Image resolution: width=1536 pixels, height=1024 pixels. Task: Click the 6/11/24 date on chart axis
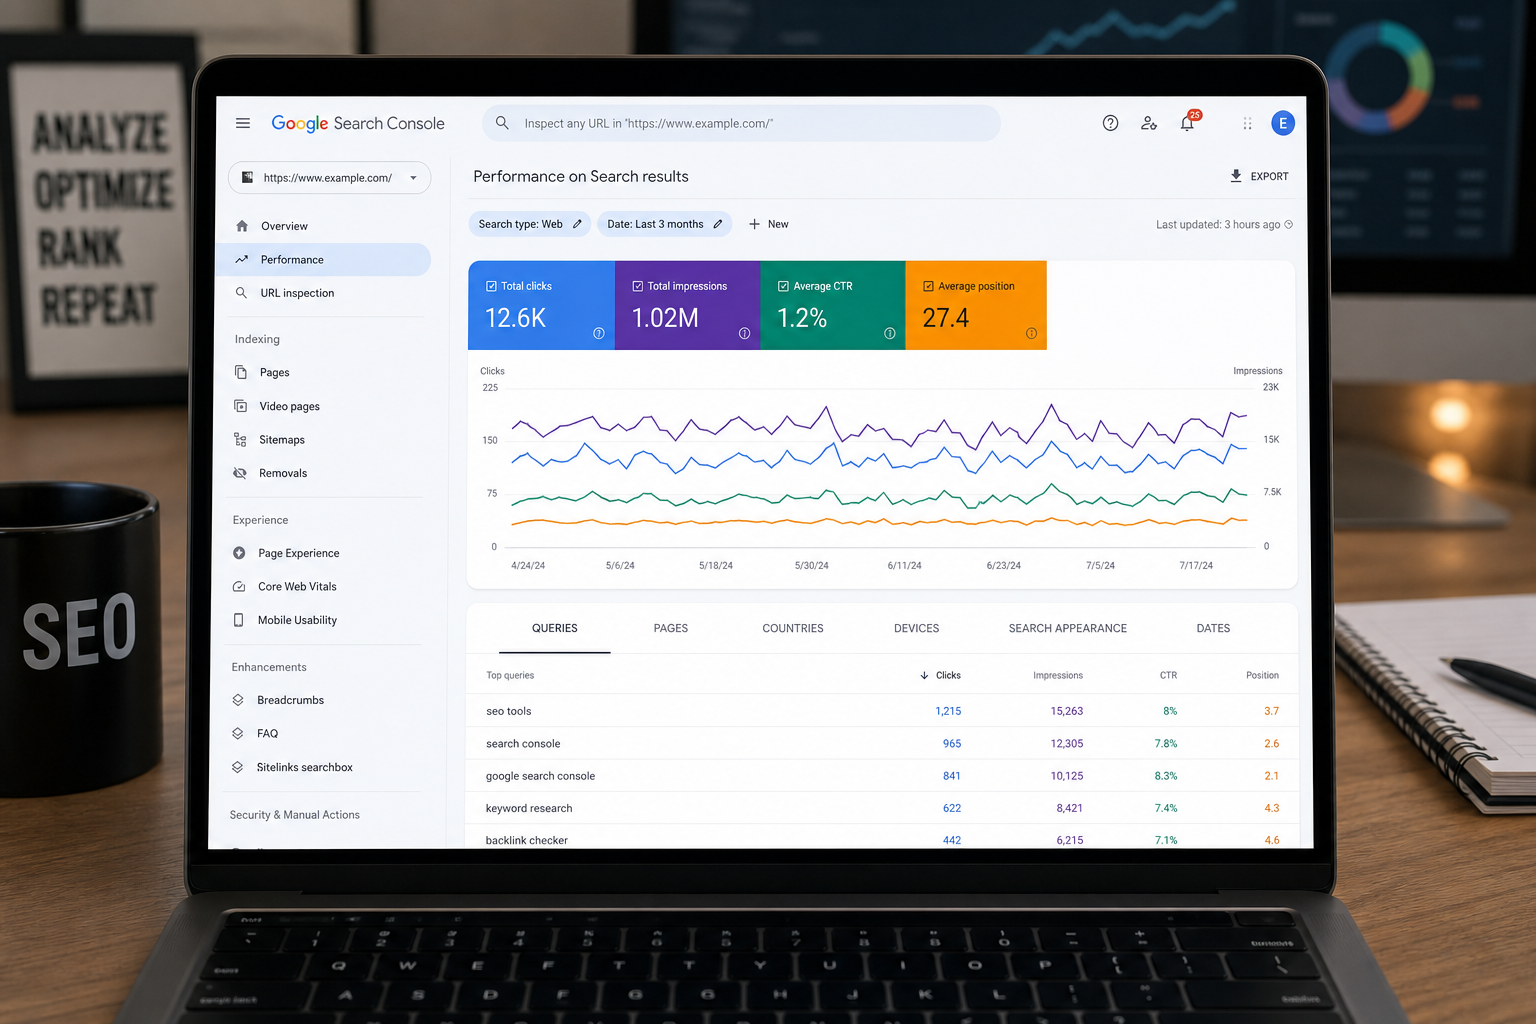pos(905,566)
